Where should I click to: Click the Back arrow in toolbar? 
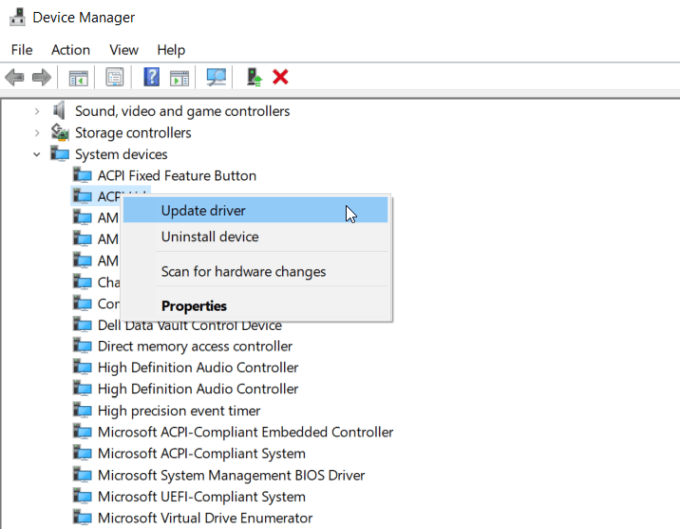pyautogui.click(x=14, y=77)
